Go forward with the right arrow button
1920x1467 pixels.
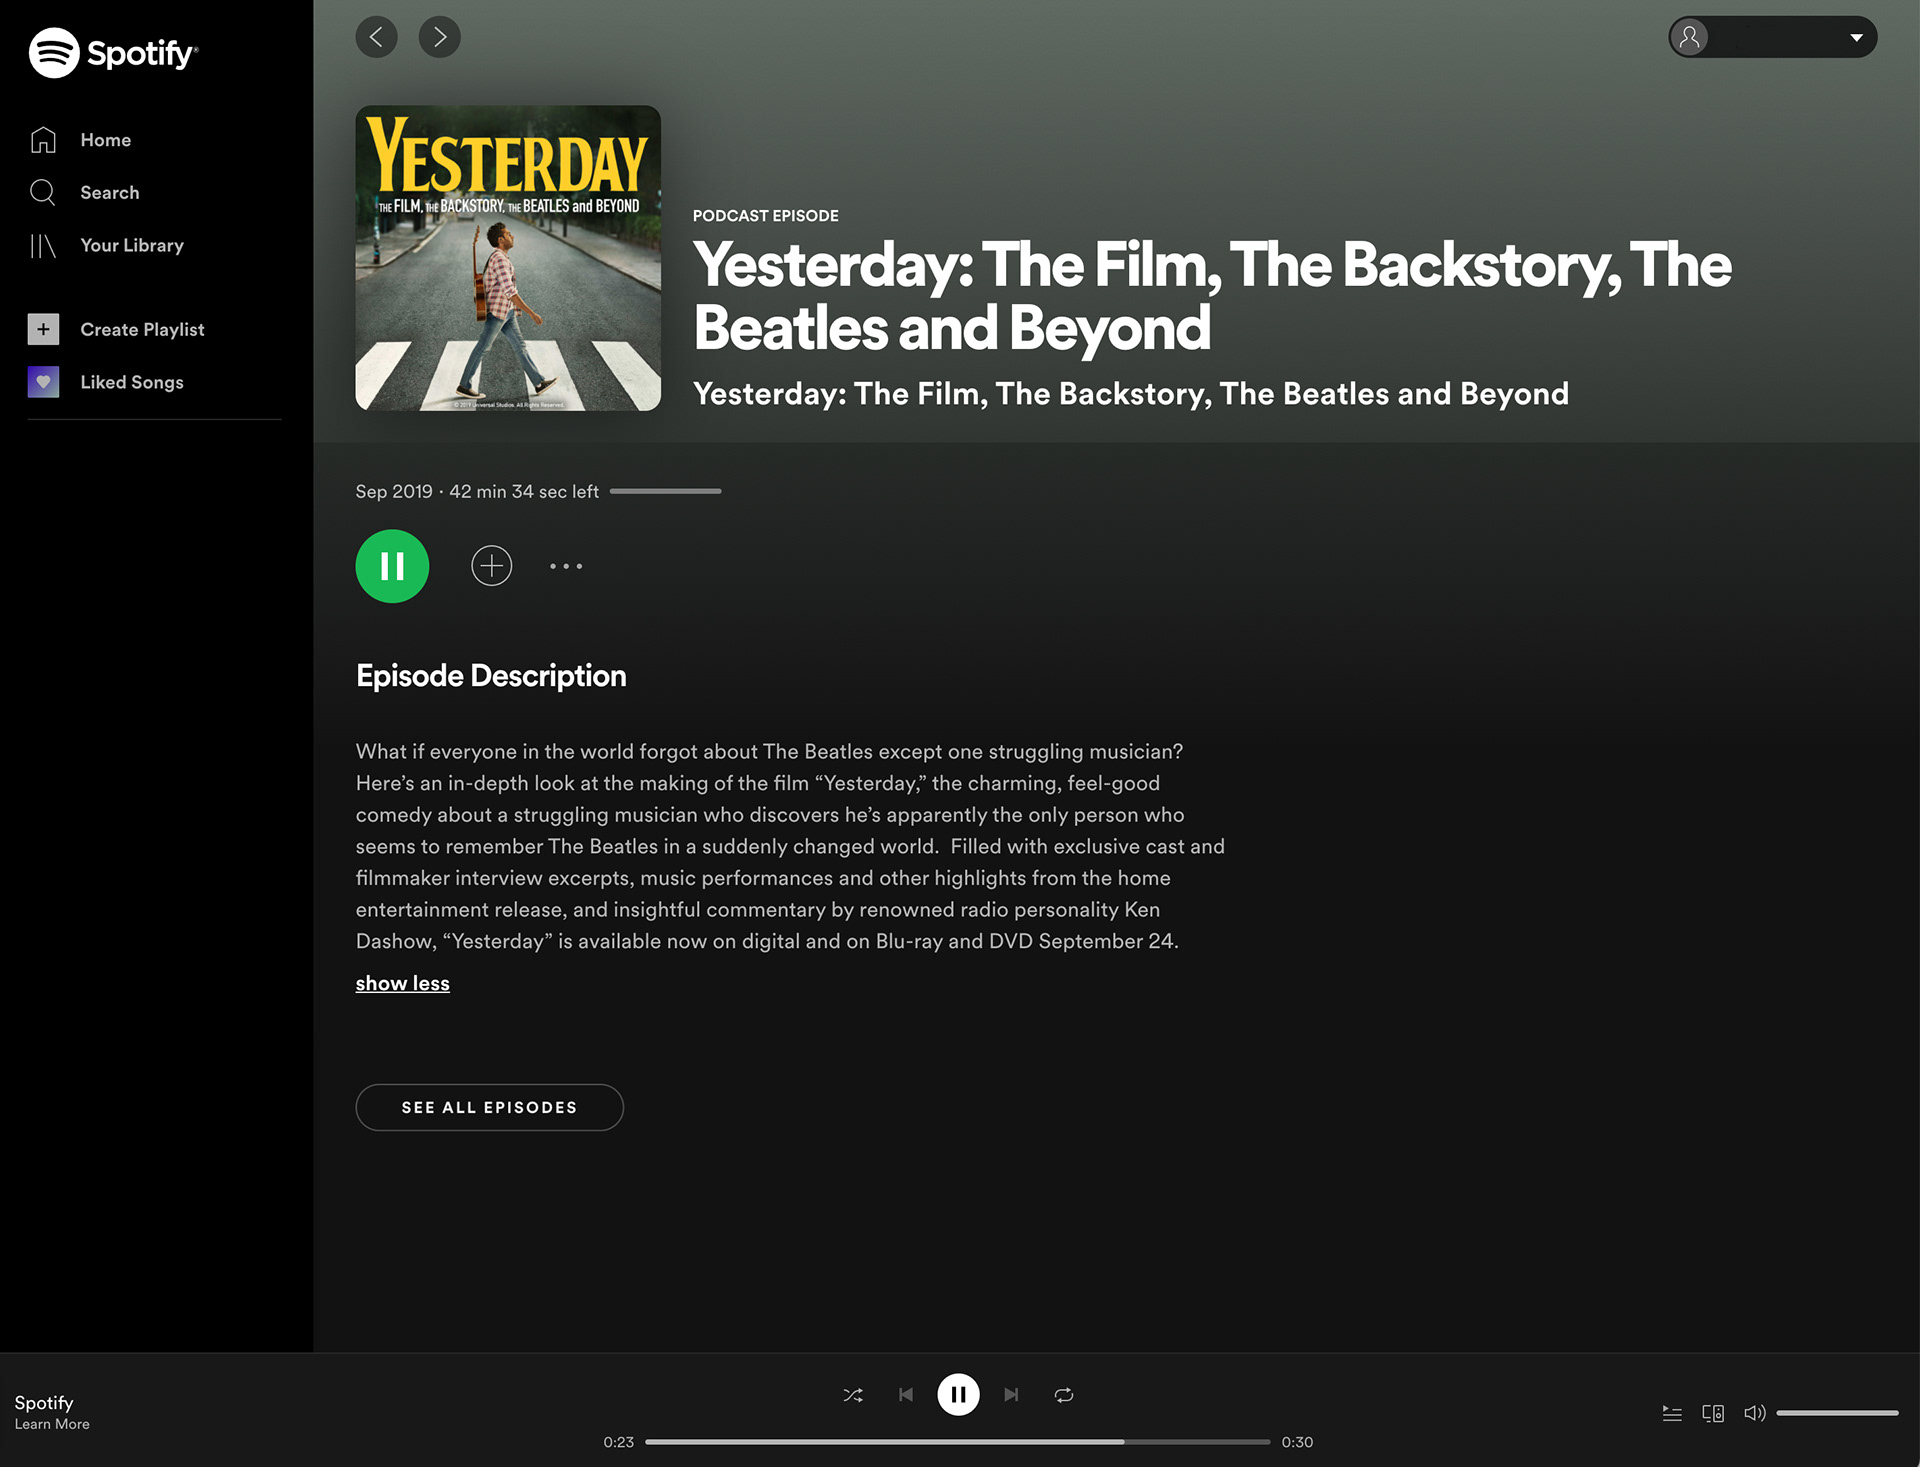[439, 37]
